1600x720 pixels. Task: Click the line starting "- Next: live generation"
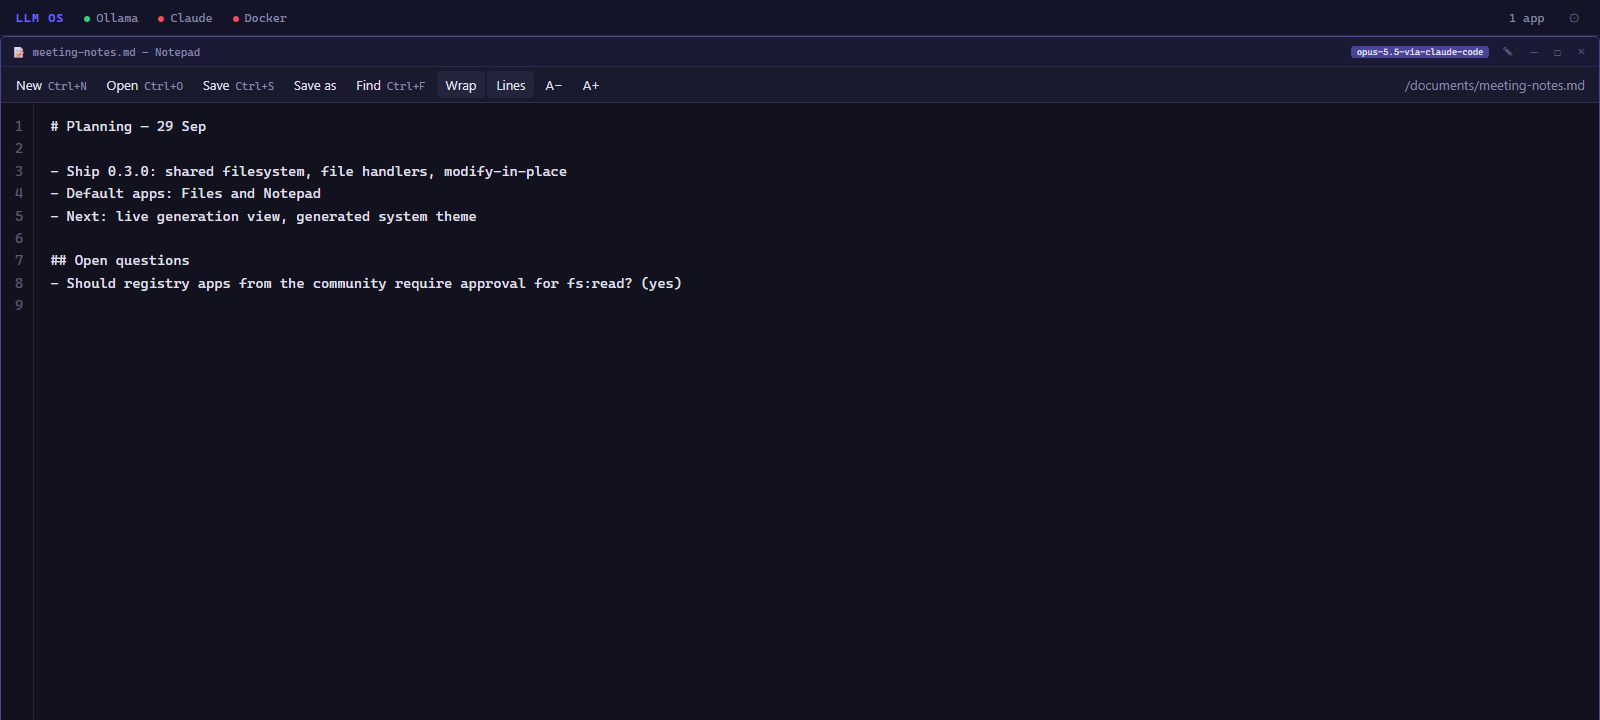coord(263,217)
